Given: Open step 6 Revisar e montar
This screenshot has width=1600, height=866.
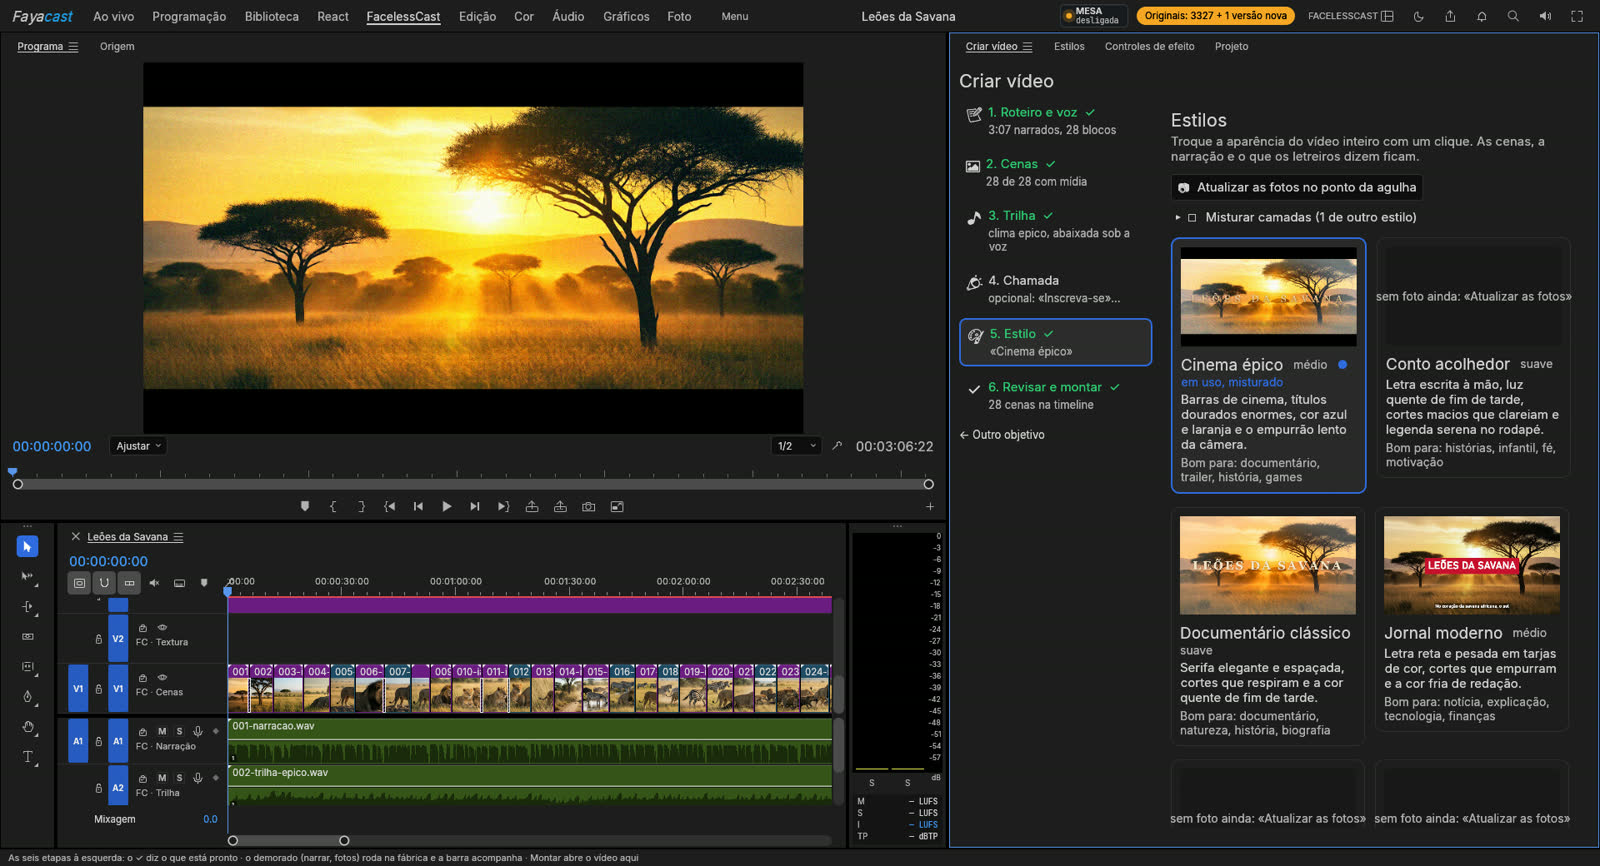Looking at the screenshot, I should coord(1055,396).
